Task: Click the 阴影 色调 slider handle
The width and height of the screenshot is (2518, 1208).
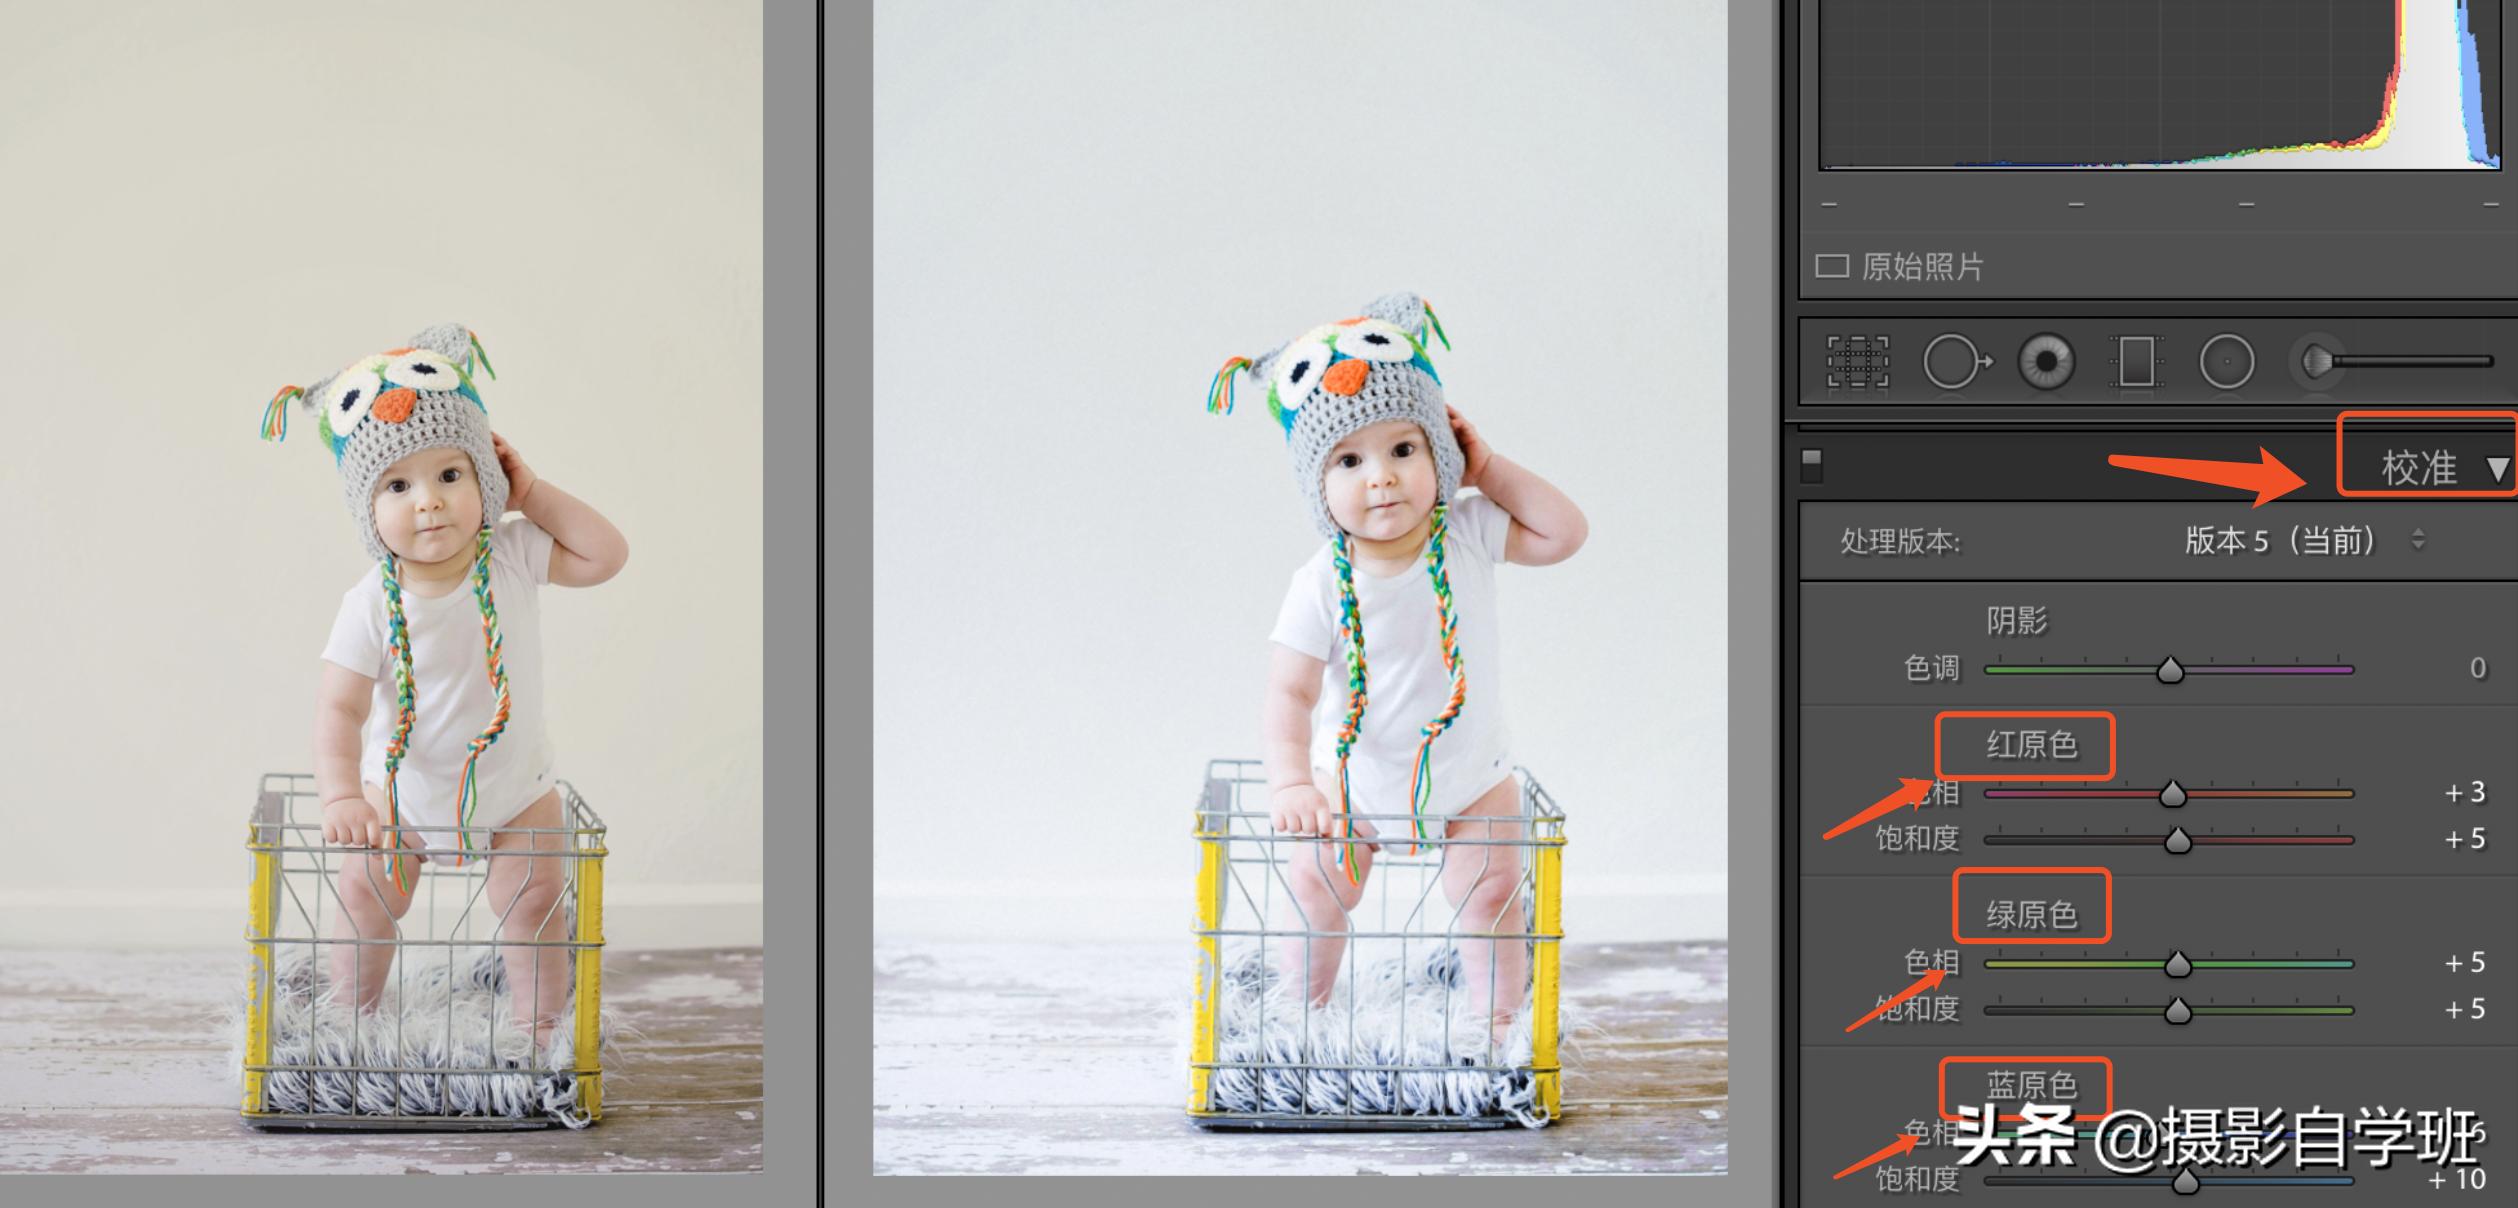Action: click(2170, 670)
